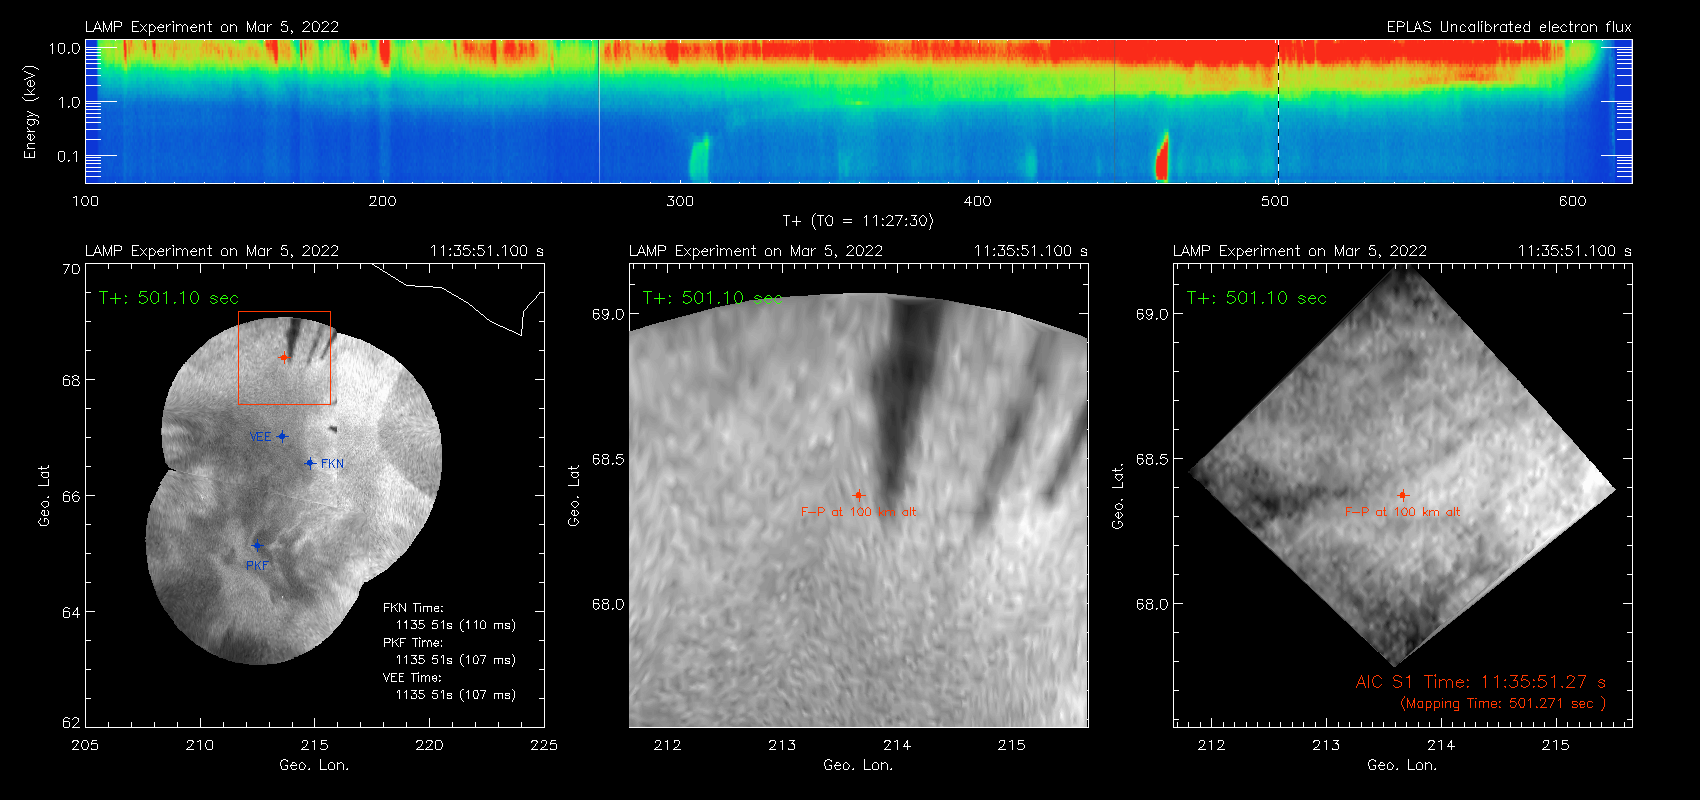Click the 'AIC S1 Time: 11:35:51.27 s' text
This screenshot has width=1700, height=800.
[x=1481, y=682]
